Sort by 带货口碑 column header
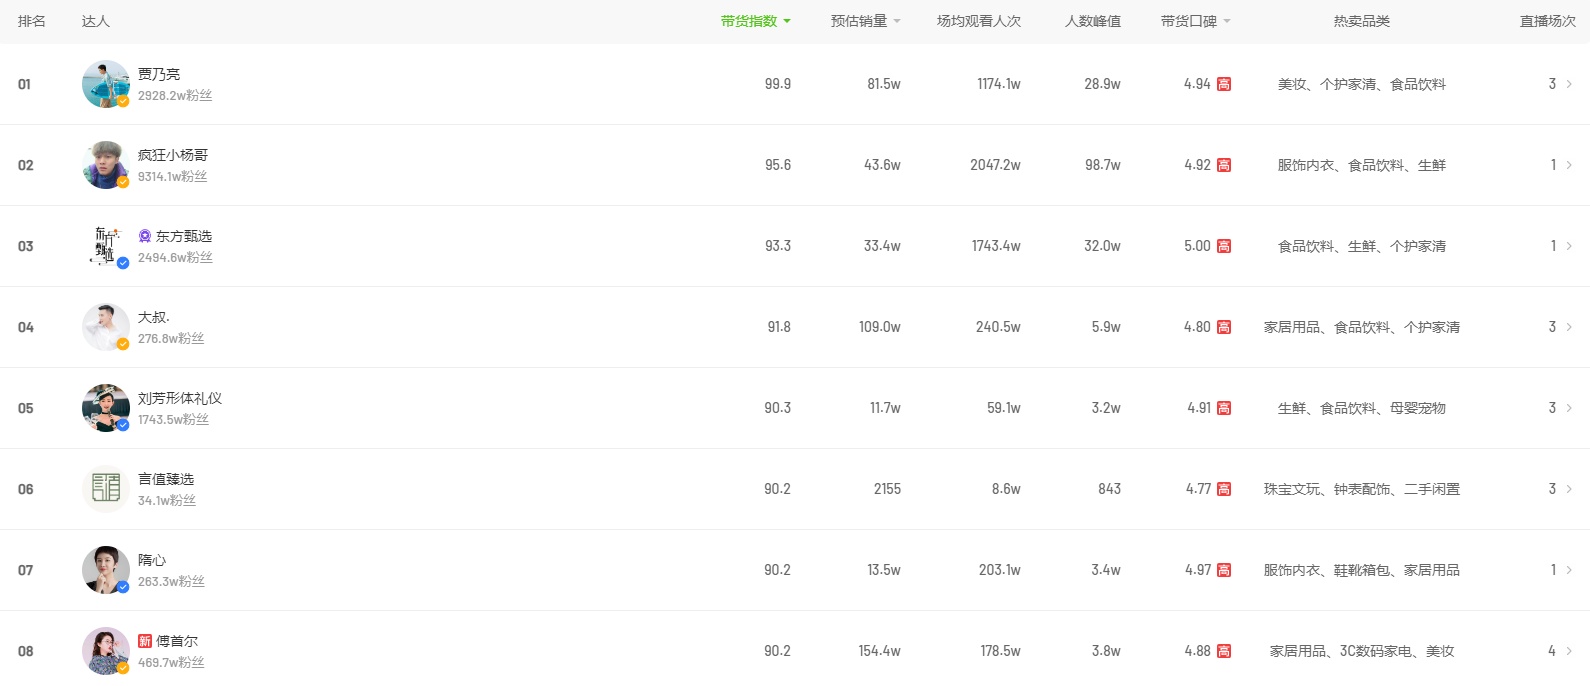1590x686 pixels. [1195, 21]
